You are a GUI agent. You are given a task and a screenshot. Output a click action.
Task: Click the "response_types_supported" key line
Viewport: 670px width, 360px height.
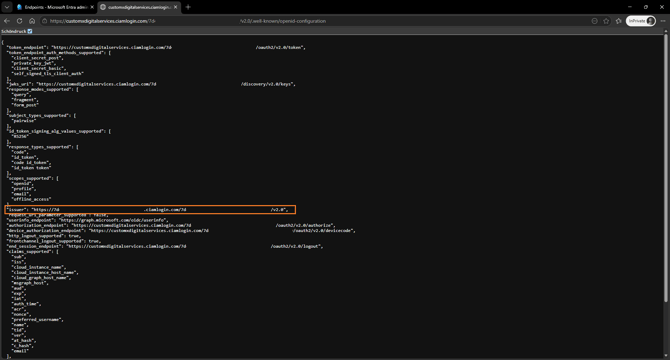click(42, 147)
